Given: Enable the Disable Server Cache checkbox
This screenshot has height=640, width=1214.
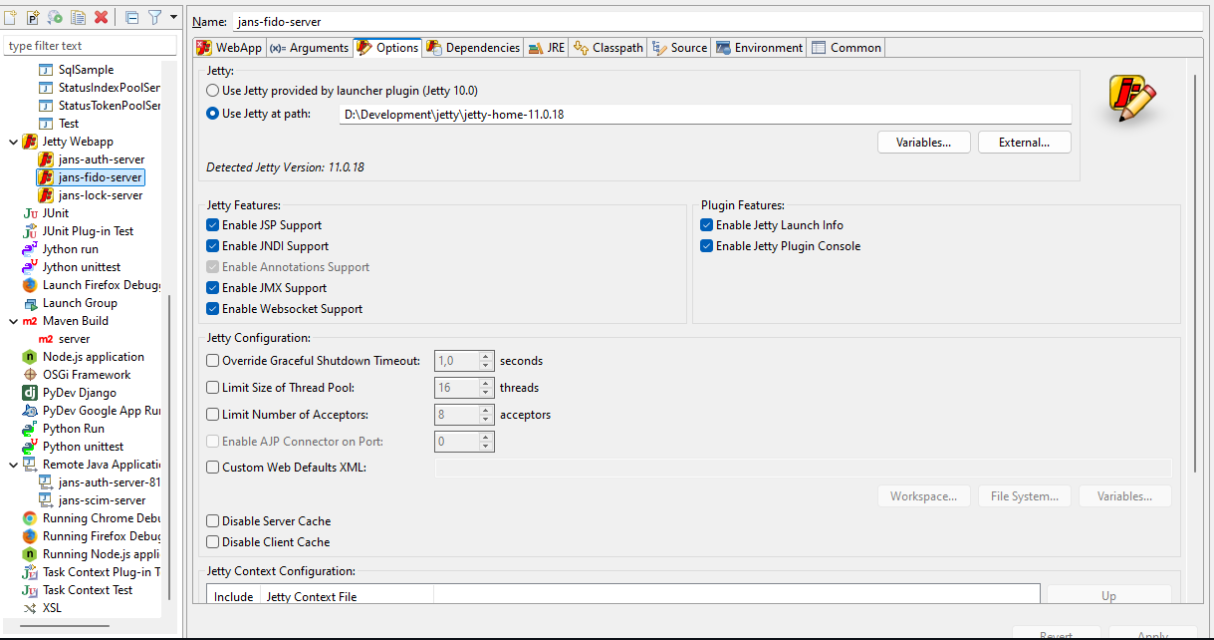Looking at the screenshot, I should [212, 521].
